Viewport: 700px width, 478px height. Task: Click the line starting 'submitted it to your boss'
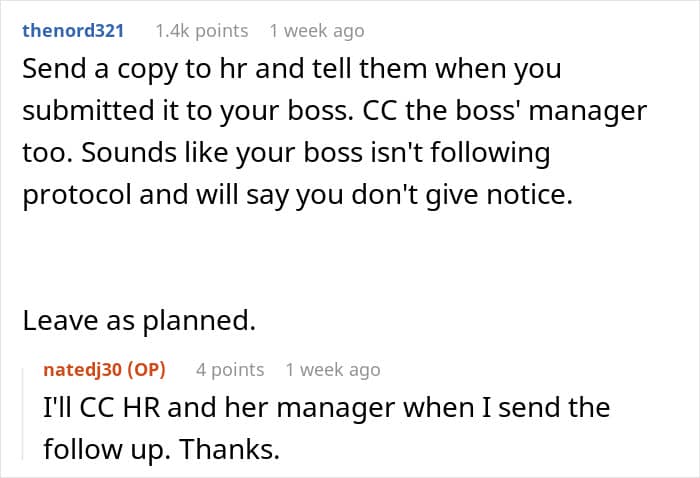tap(334, 113)
